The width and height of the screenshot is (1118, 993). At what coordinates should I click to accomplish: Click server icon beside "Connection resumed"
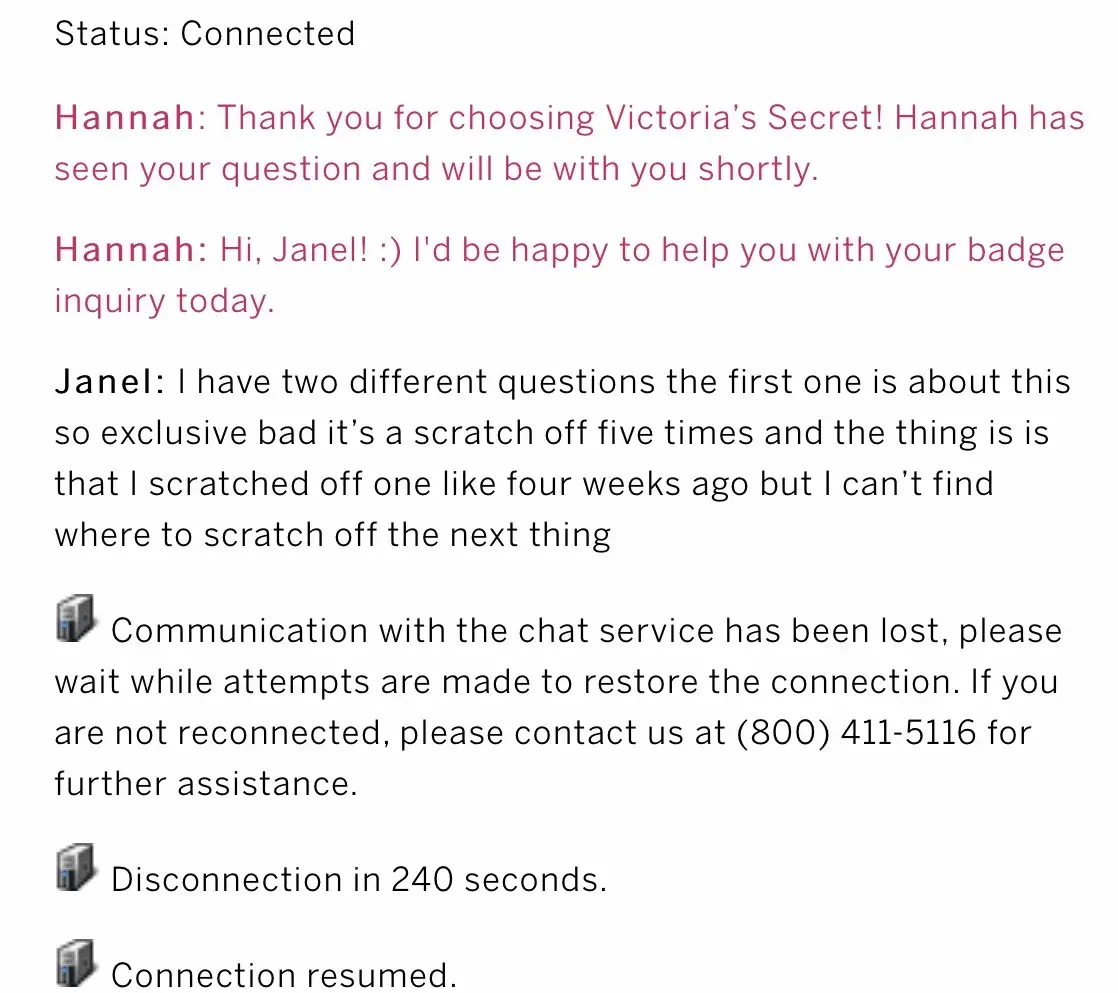tap(75, 961)
